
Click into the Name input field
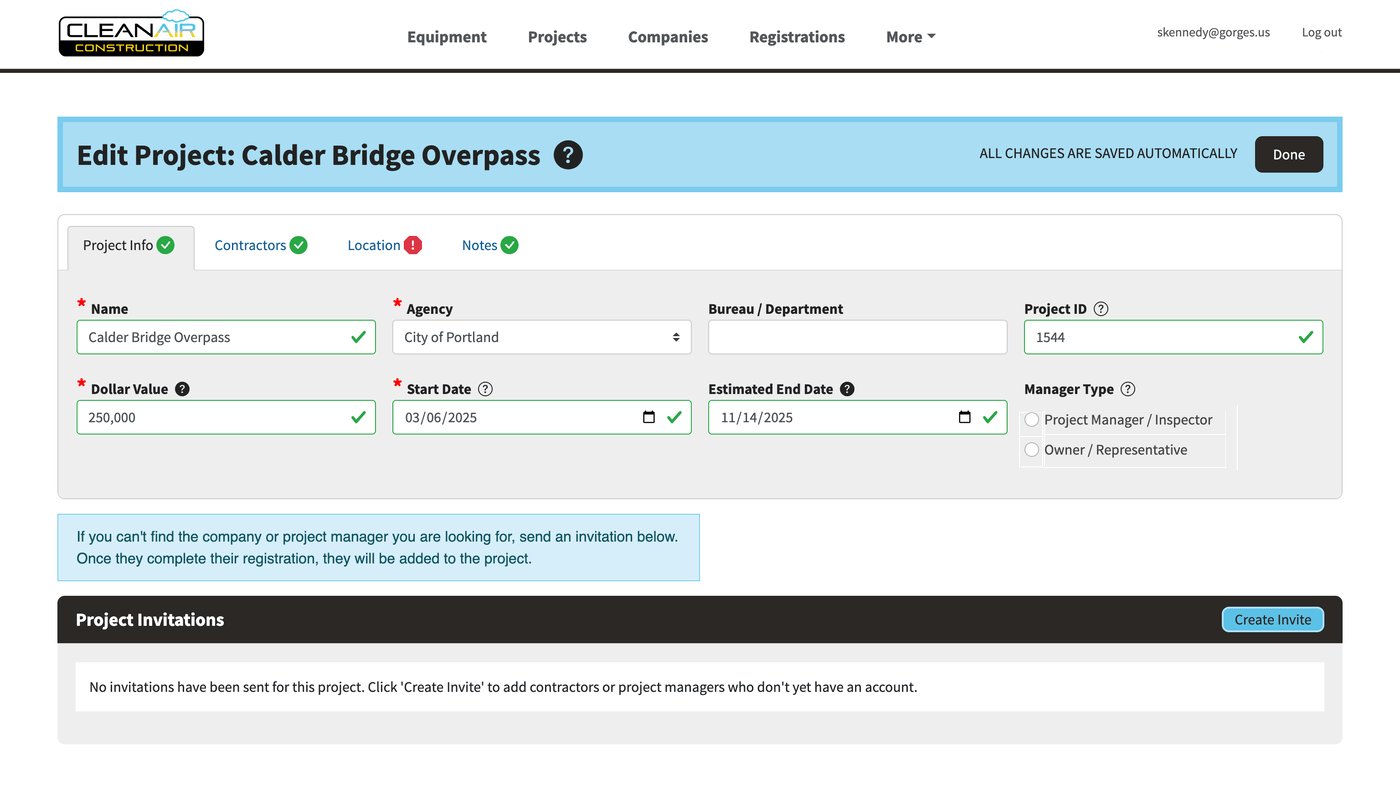[x=226, y=337]
